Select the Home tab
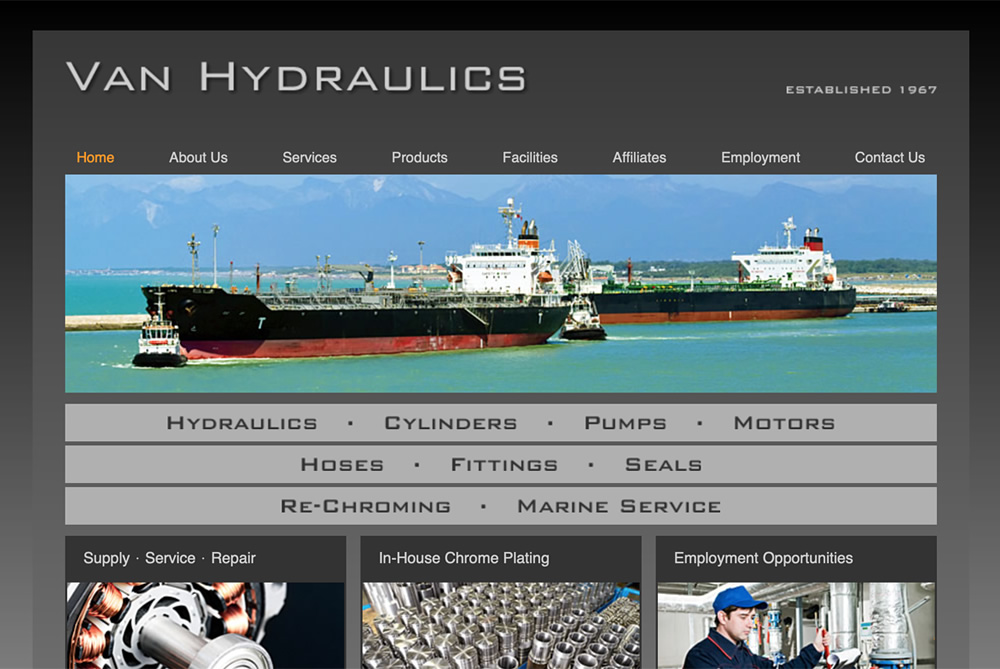Viewport: 1000px width, 669px height. [95, 157]
